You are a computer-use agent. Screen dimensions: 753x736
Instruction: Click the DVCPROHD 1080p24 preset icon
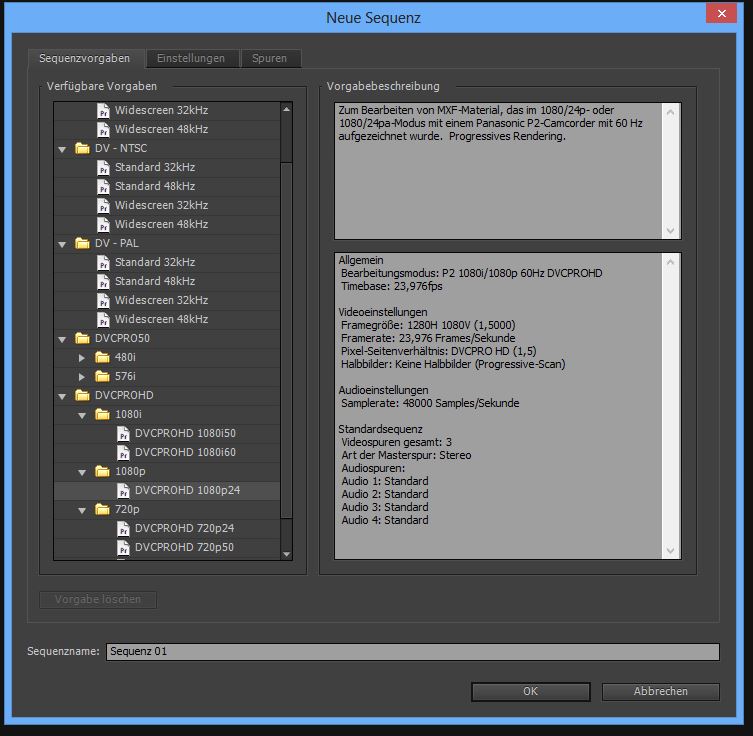pos(123,491)
